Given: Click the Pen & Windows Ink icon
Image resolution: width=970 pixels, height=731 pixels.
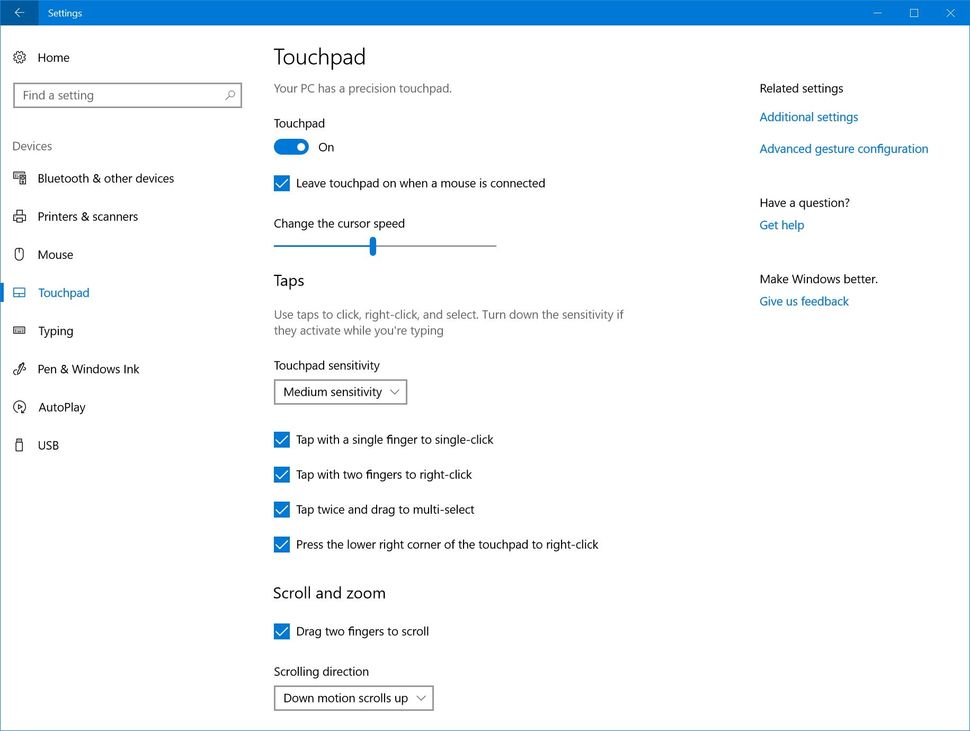Looking at the screenshot, I should click(x=19, y=369).
